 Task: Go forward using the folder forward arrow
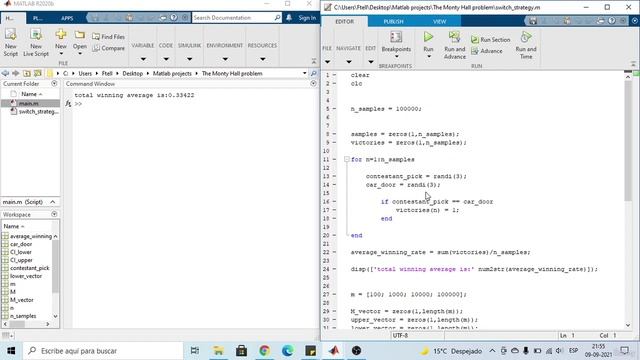(16, 73)
